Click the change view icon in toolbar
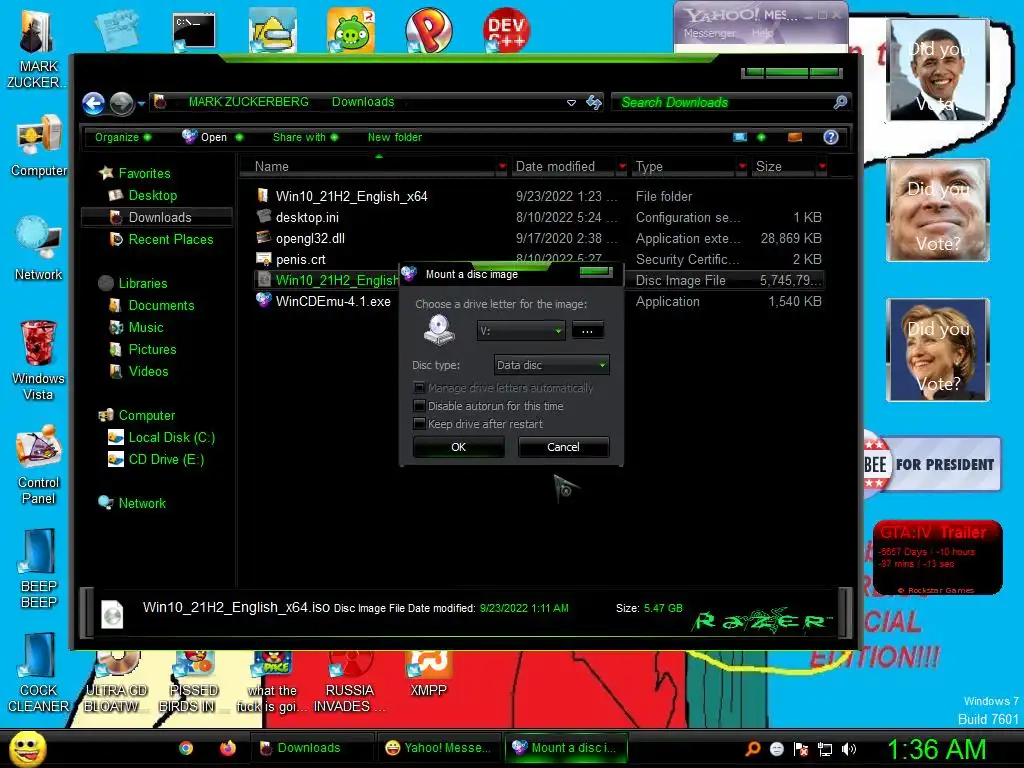The width and height of the screenshot is (1024, 768). (740, 137)
